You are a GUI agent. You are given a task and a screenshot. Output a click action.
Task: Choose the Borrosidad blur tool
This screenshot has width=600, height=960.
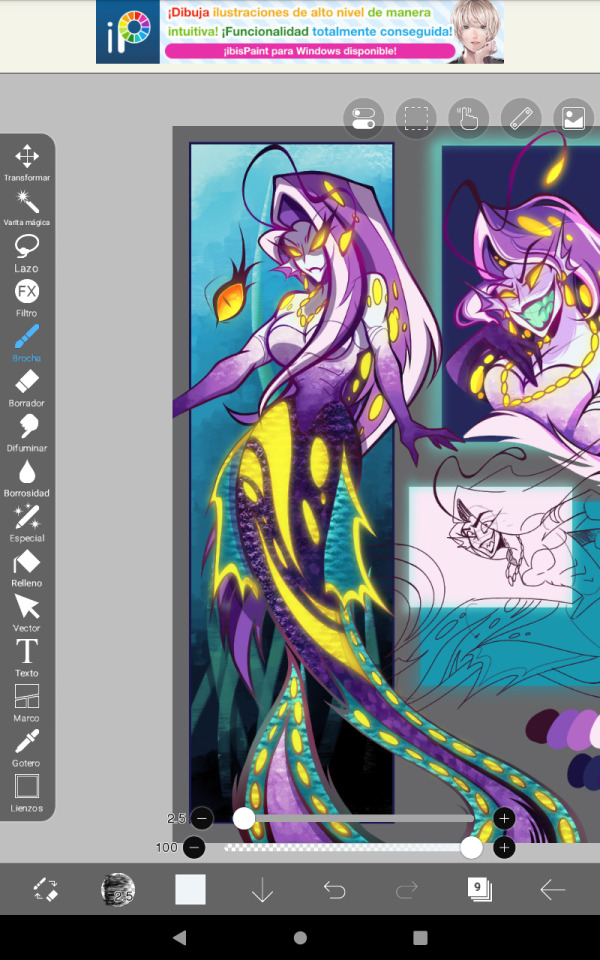point(27,478)
